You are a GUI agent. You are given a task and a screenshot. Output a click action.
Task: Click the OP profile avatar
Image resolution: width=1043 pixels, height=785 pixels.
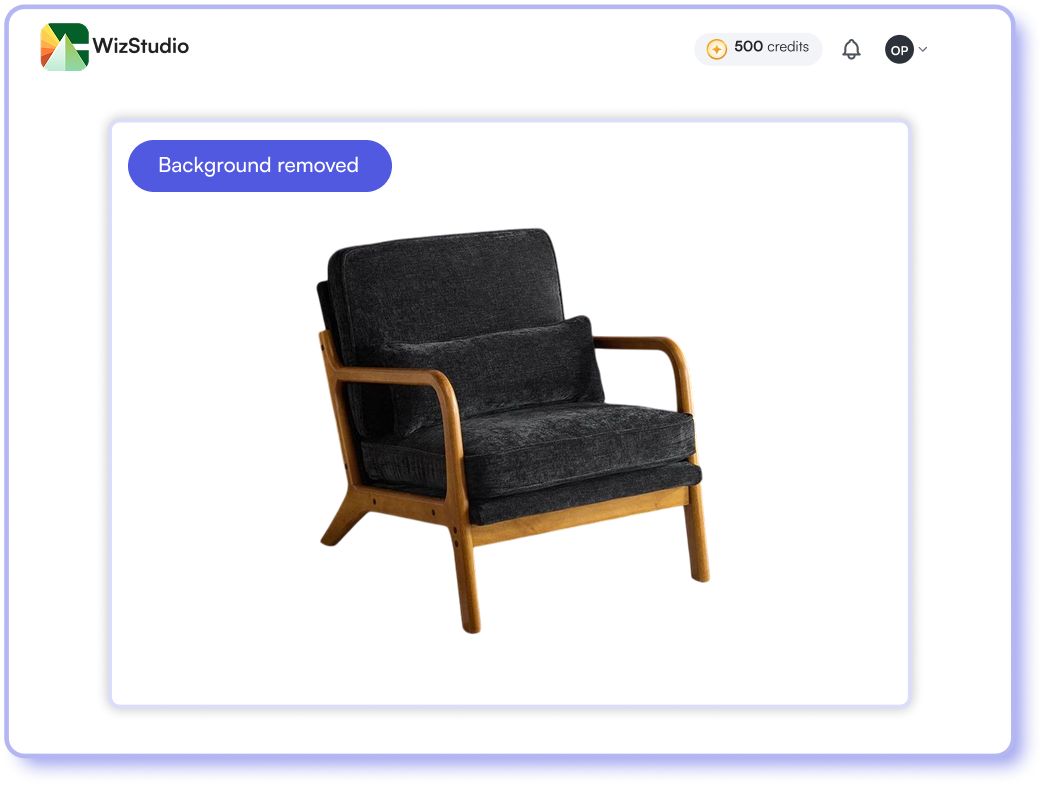pos(899,49)
